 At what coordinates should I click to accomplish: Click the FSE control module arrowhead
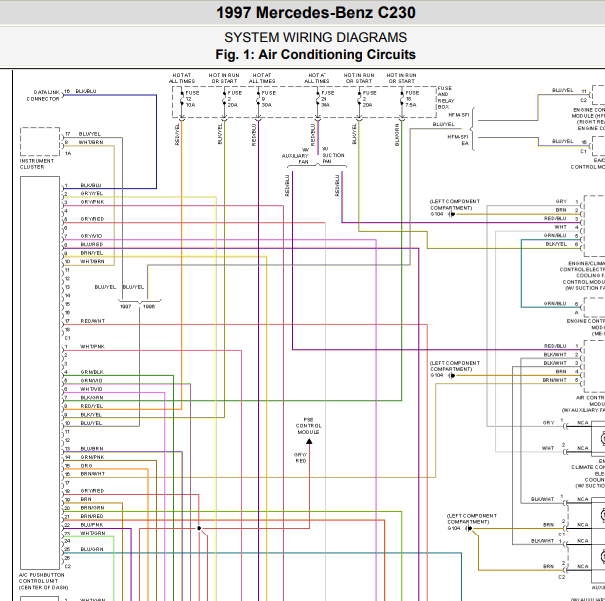(309, 441)
